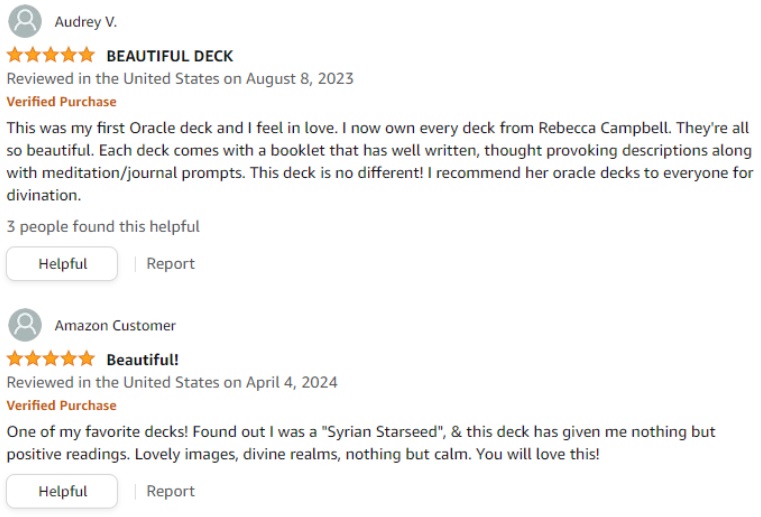Click Verified Purchase label under April 4 review
Viewport: 761px width, 517px height.
[x=61, y=406]
